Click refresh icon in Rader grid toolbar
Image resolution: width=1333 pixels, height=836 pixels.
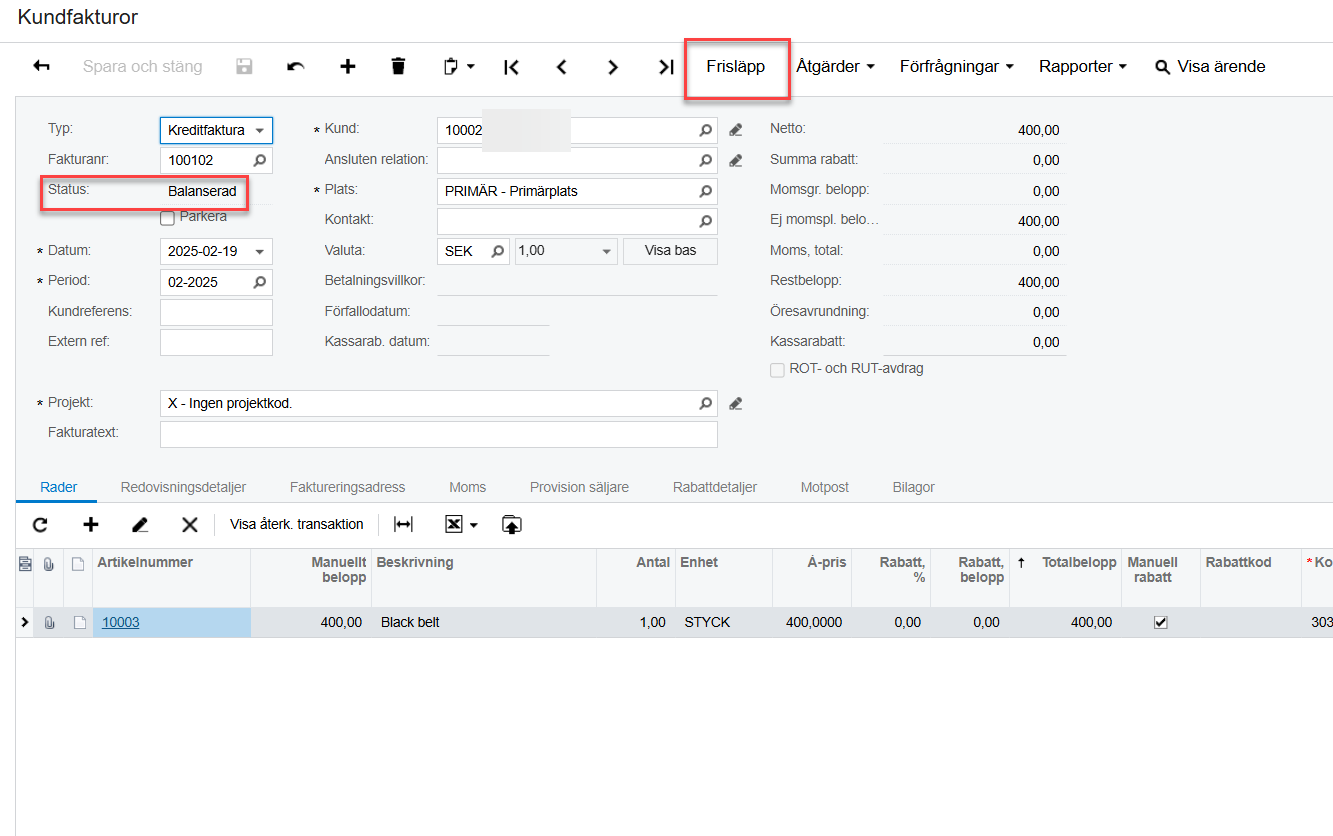tap(40, 524)
